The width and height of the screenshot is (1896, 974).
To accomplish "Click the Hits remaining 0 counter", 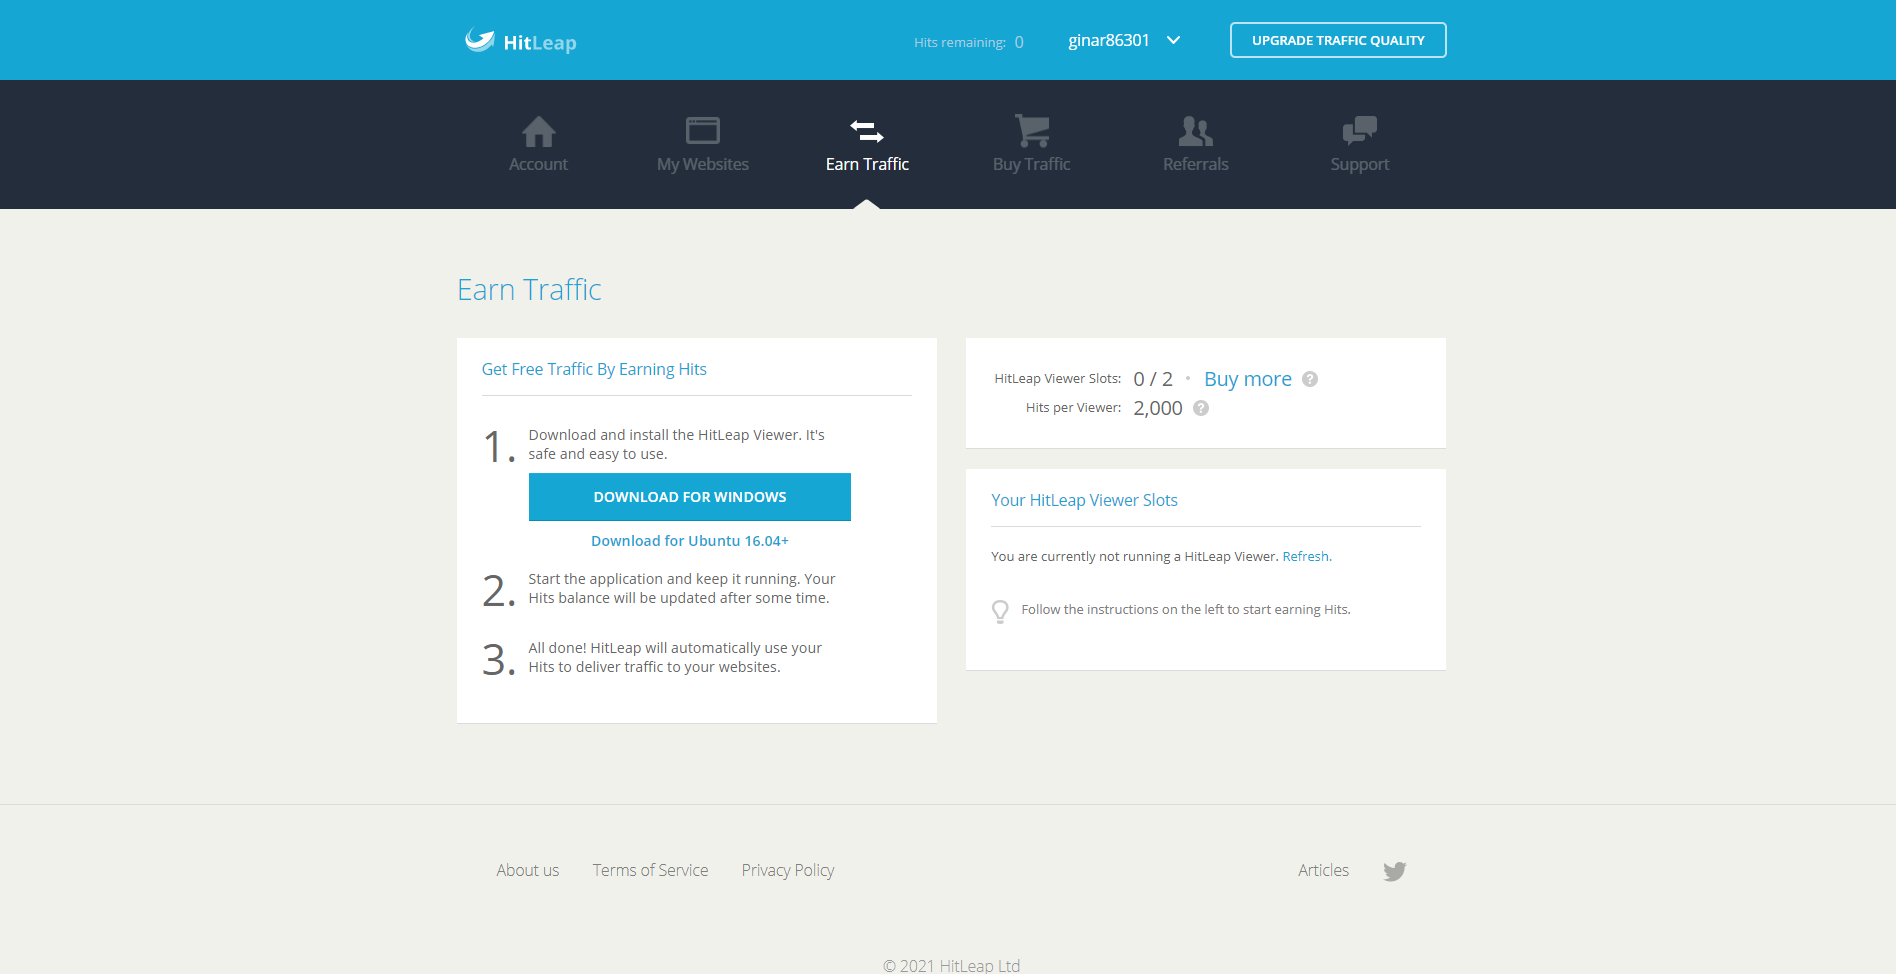I will 968,42.
